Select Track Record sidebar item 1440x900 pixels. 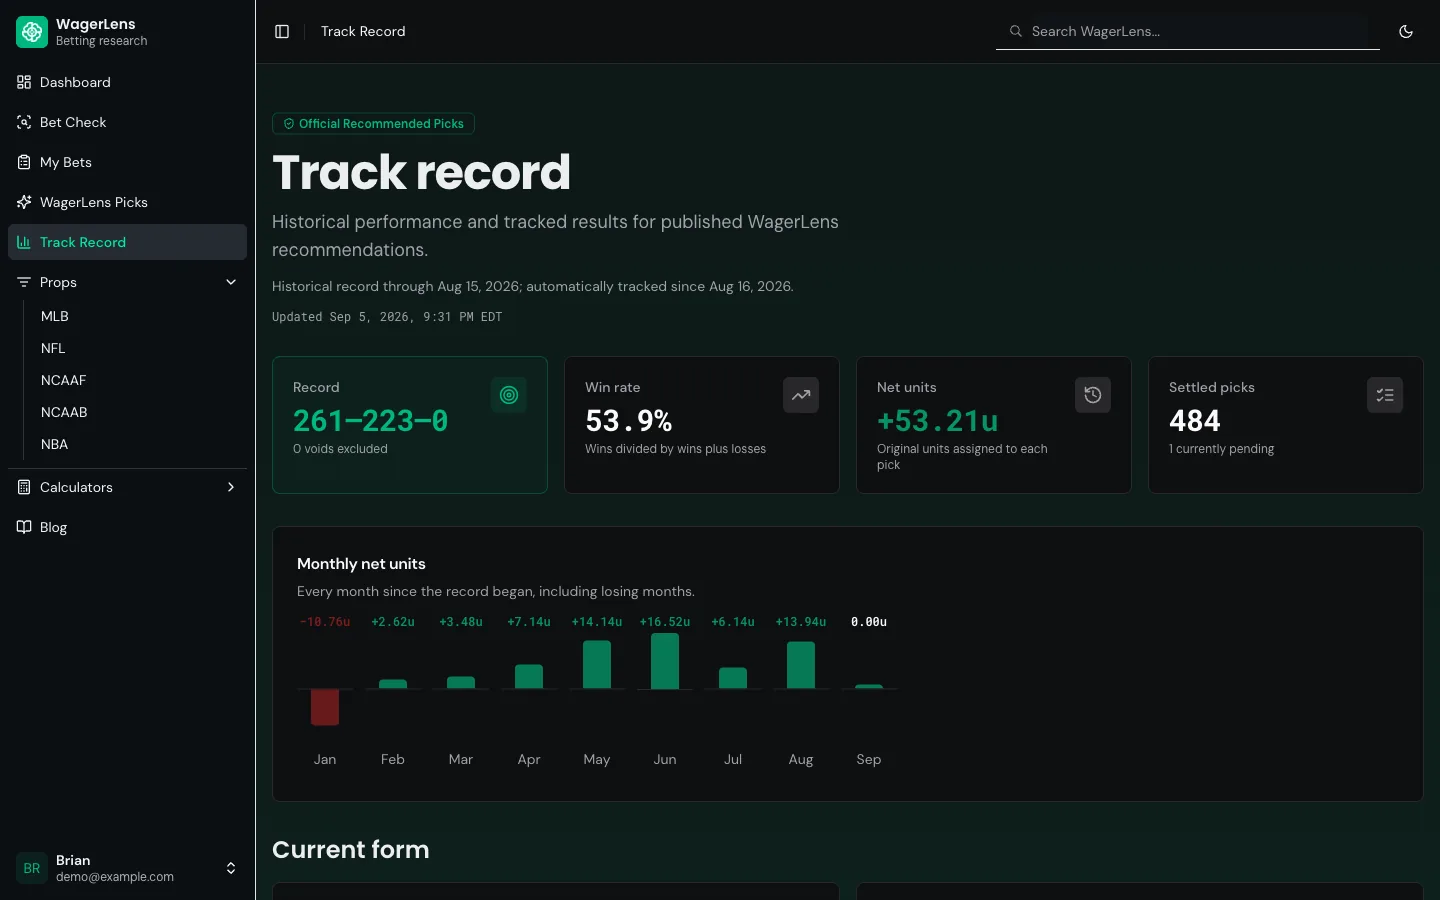[x=127, y=242]
